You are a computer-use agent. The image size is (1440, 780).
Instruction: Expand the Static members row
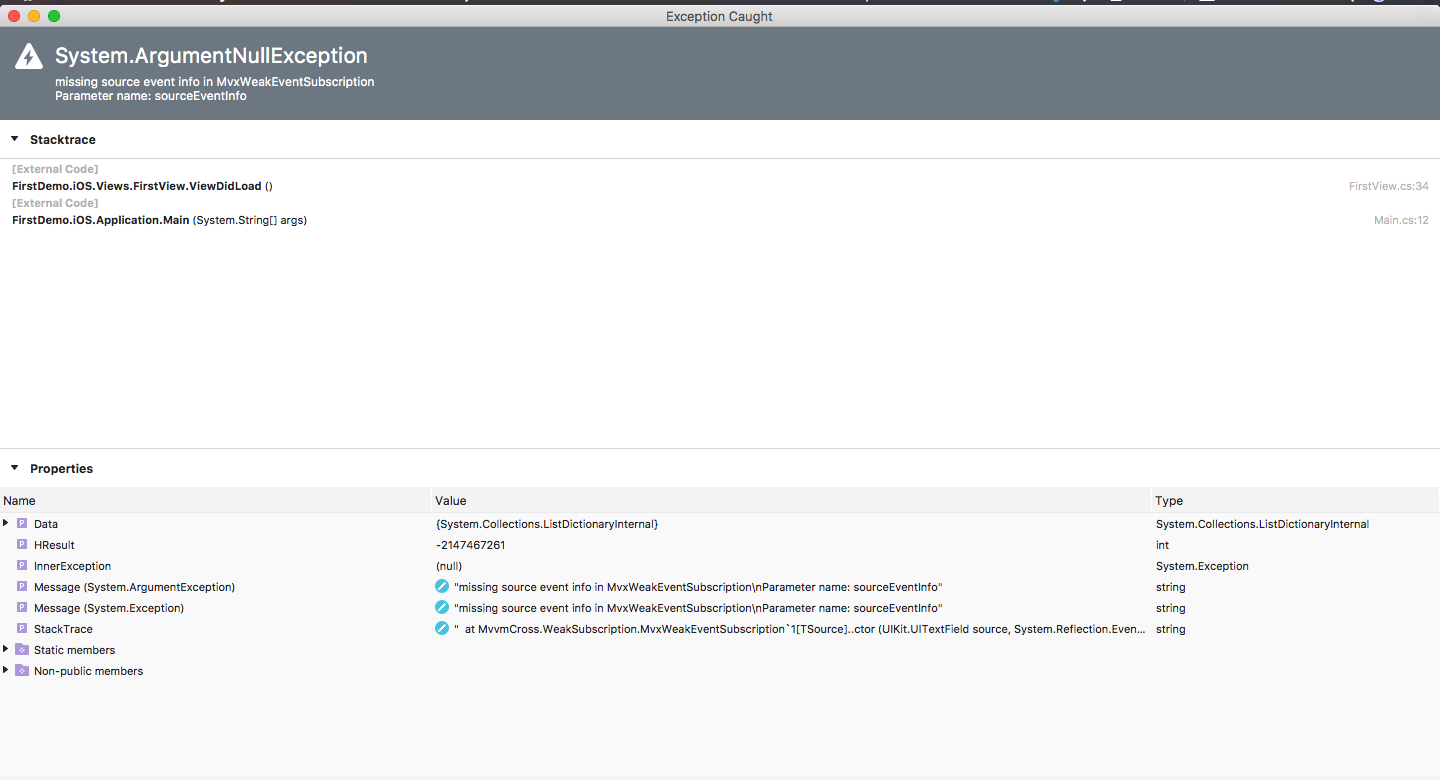pos(6,649)
